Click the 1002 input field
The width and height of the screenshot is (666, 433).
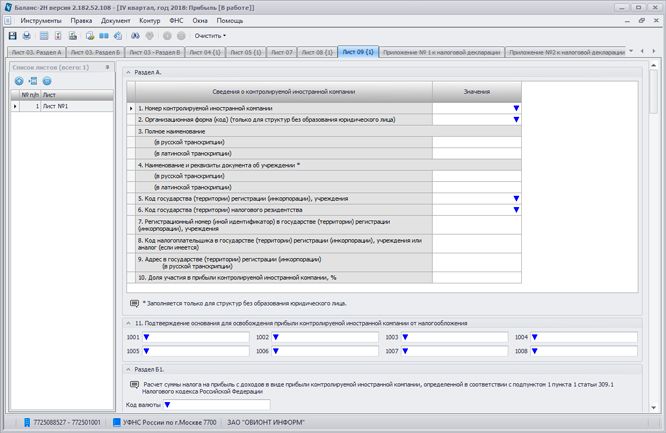tap(325, 337)
